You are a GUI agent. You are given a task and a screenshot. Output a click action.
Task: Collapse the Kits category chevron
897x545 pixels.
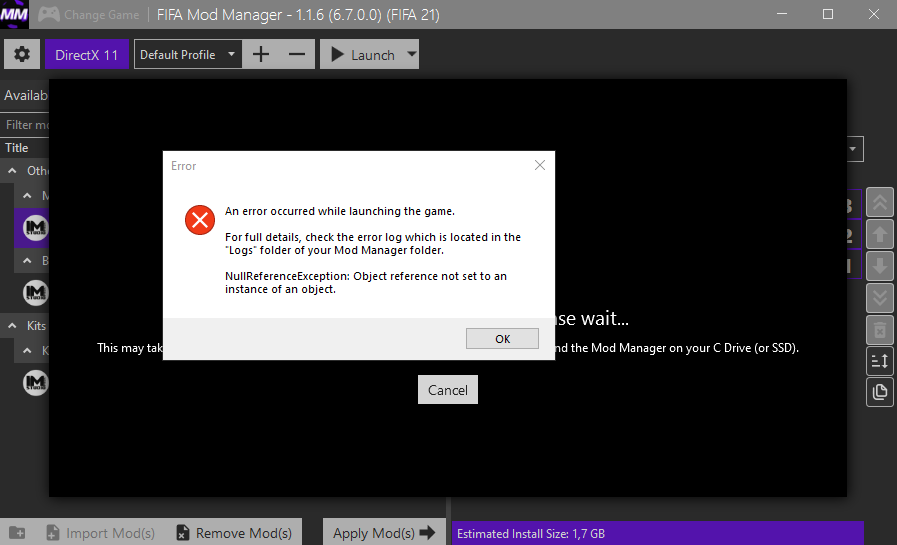pos(12,325)
